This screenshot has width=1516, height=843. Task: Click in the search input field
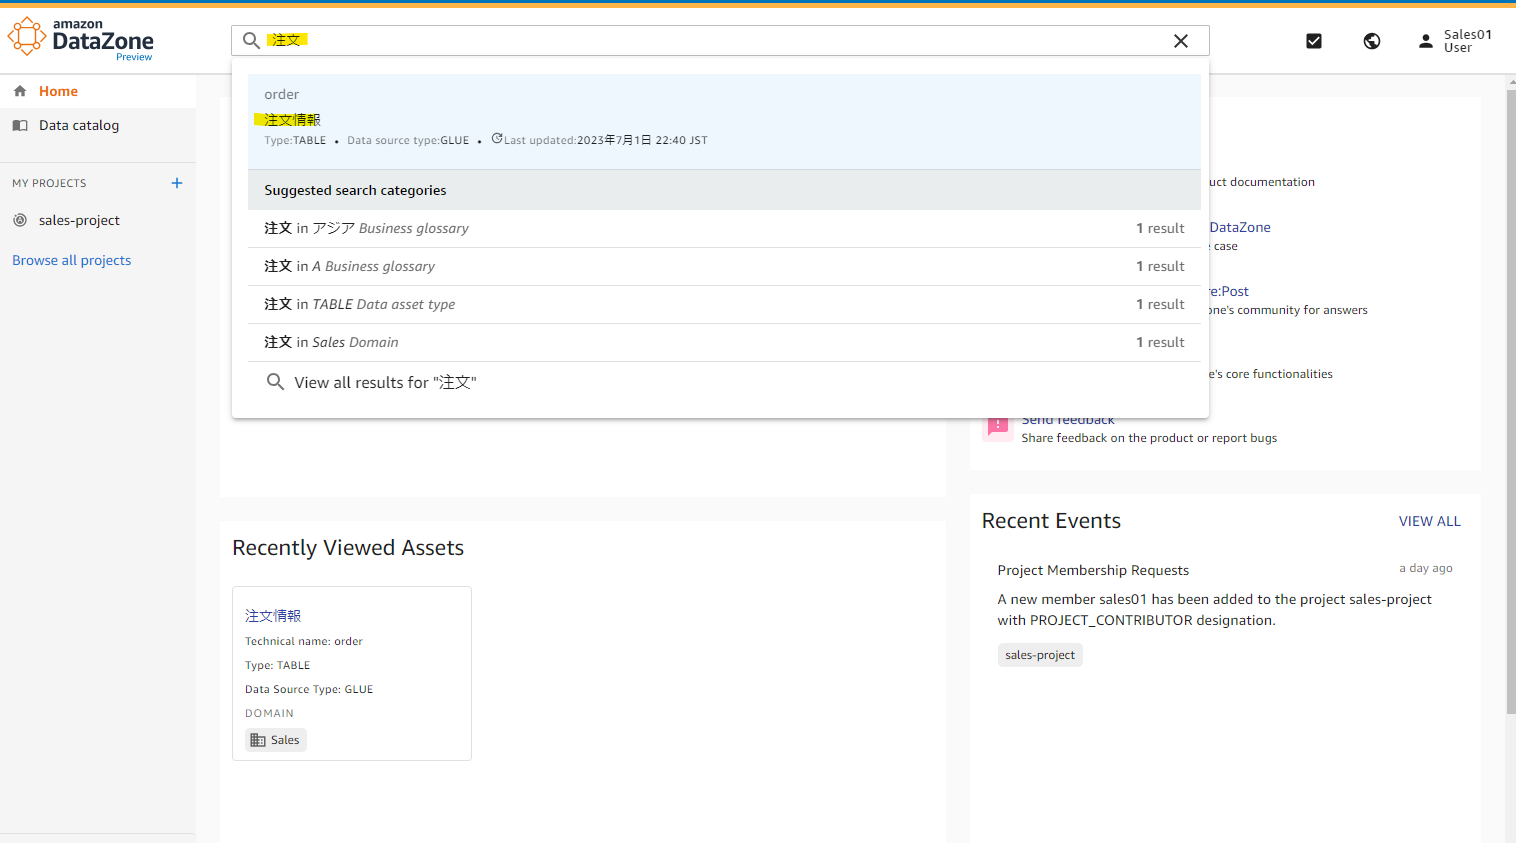tap(718, 41)
